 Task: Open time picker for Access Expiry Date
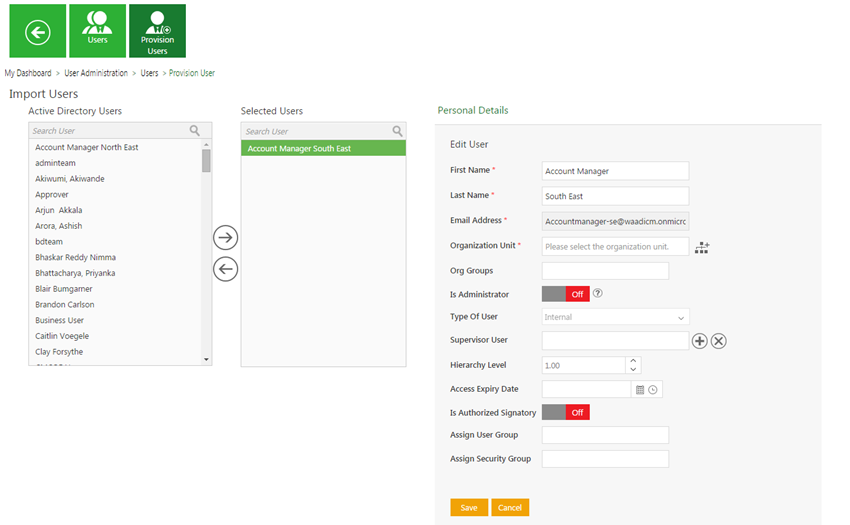tap(653, 389)
